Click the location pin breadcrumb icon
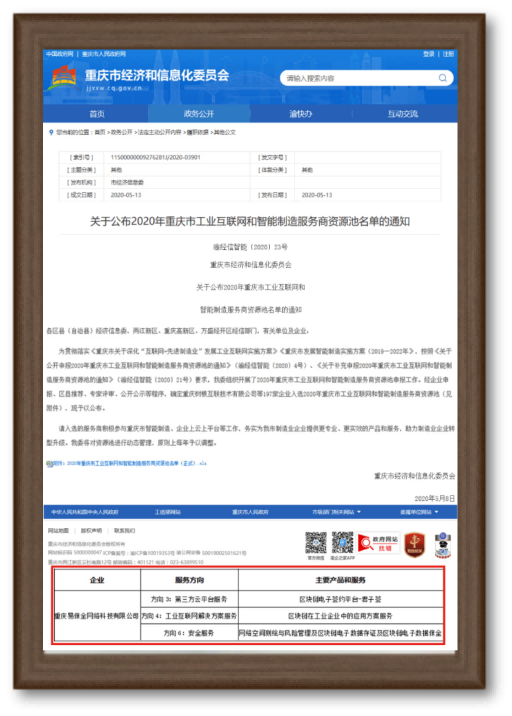This screenshot has height=716, width=512. pyautogui.click(x=51, y=132)
